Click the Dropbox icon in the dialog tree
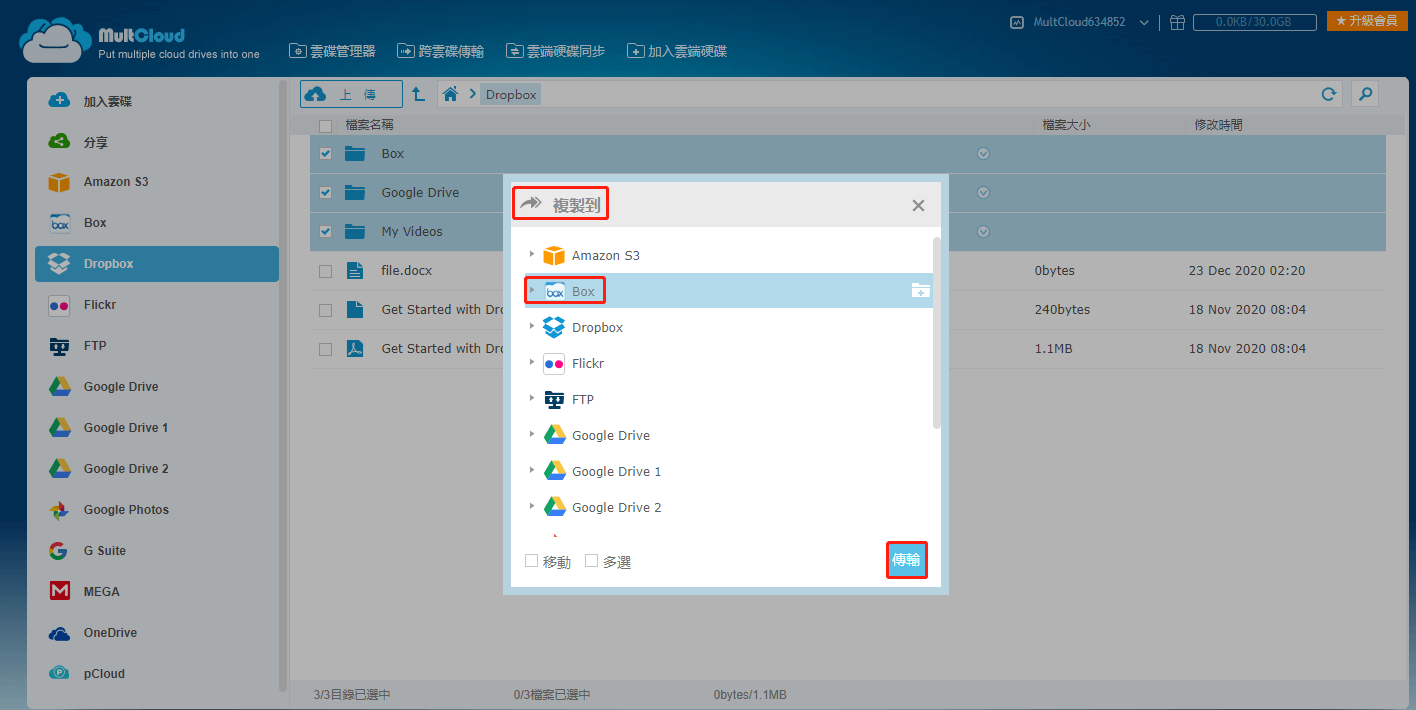 pos(554,327)
